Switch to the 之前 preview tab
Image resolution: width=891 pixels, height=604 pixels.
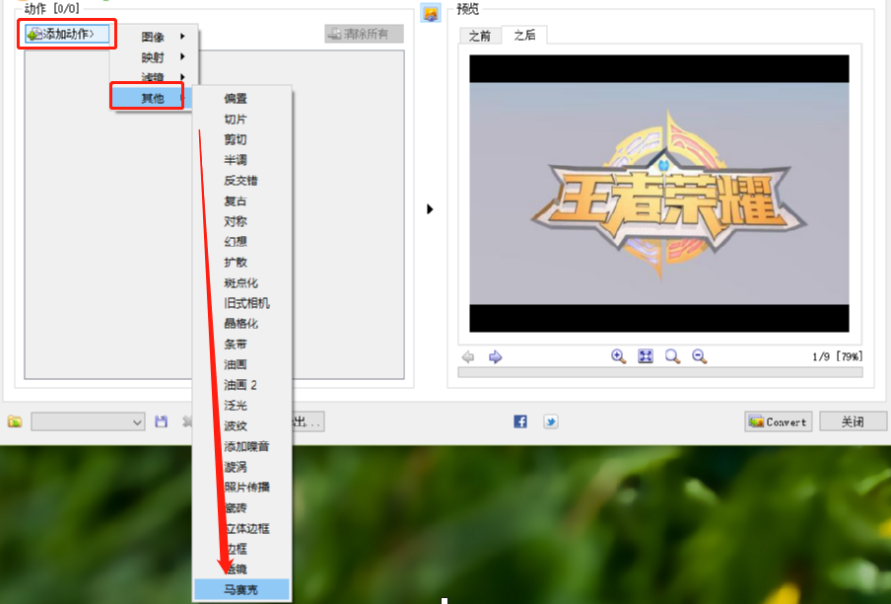pyautogui.click(x=480, y=36)
